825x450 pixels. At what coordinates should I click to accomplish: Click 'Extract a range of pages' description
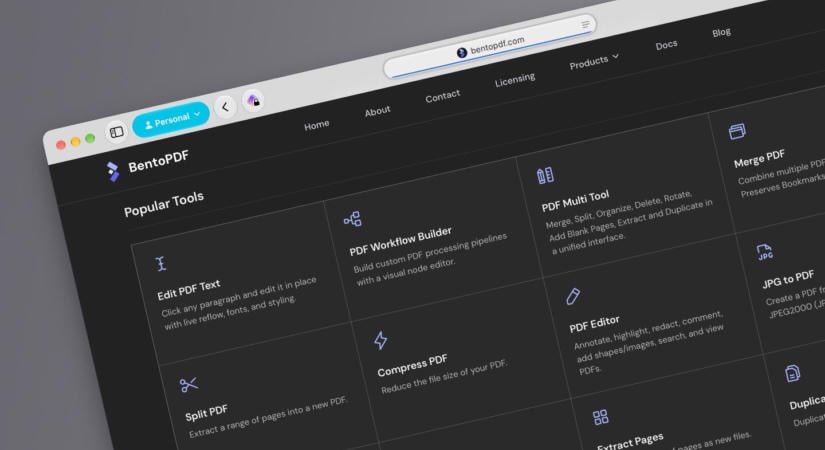tap(268, 417)
